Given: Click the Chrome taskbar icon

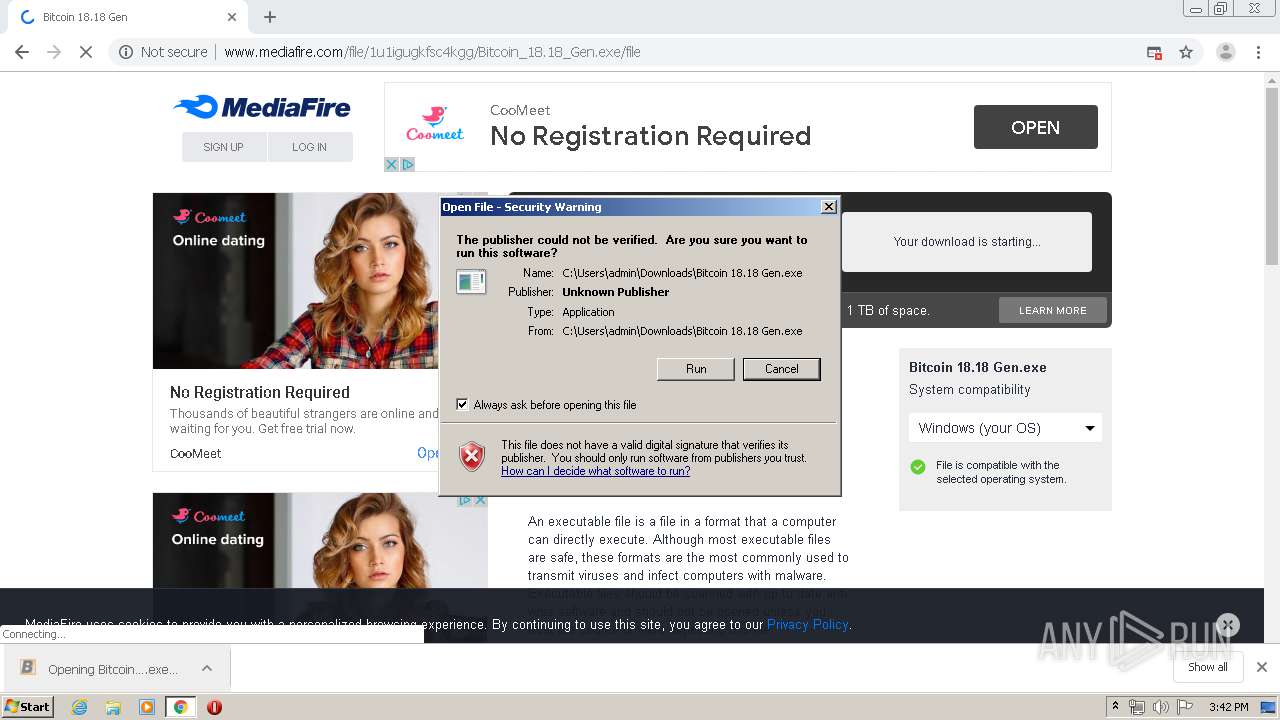Looking at the screenshot, I should [180, 707].
